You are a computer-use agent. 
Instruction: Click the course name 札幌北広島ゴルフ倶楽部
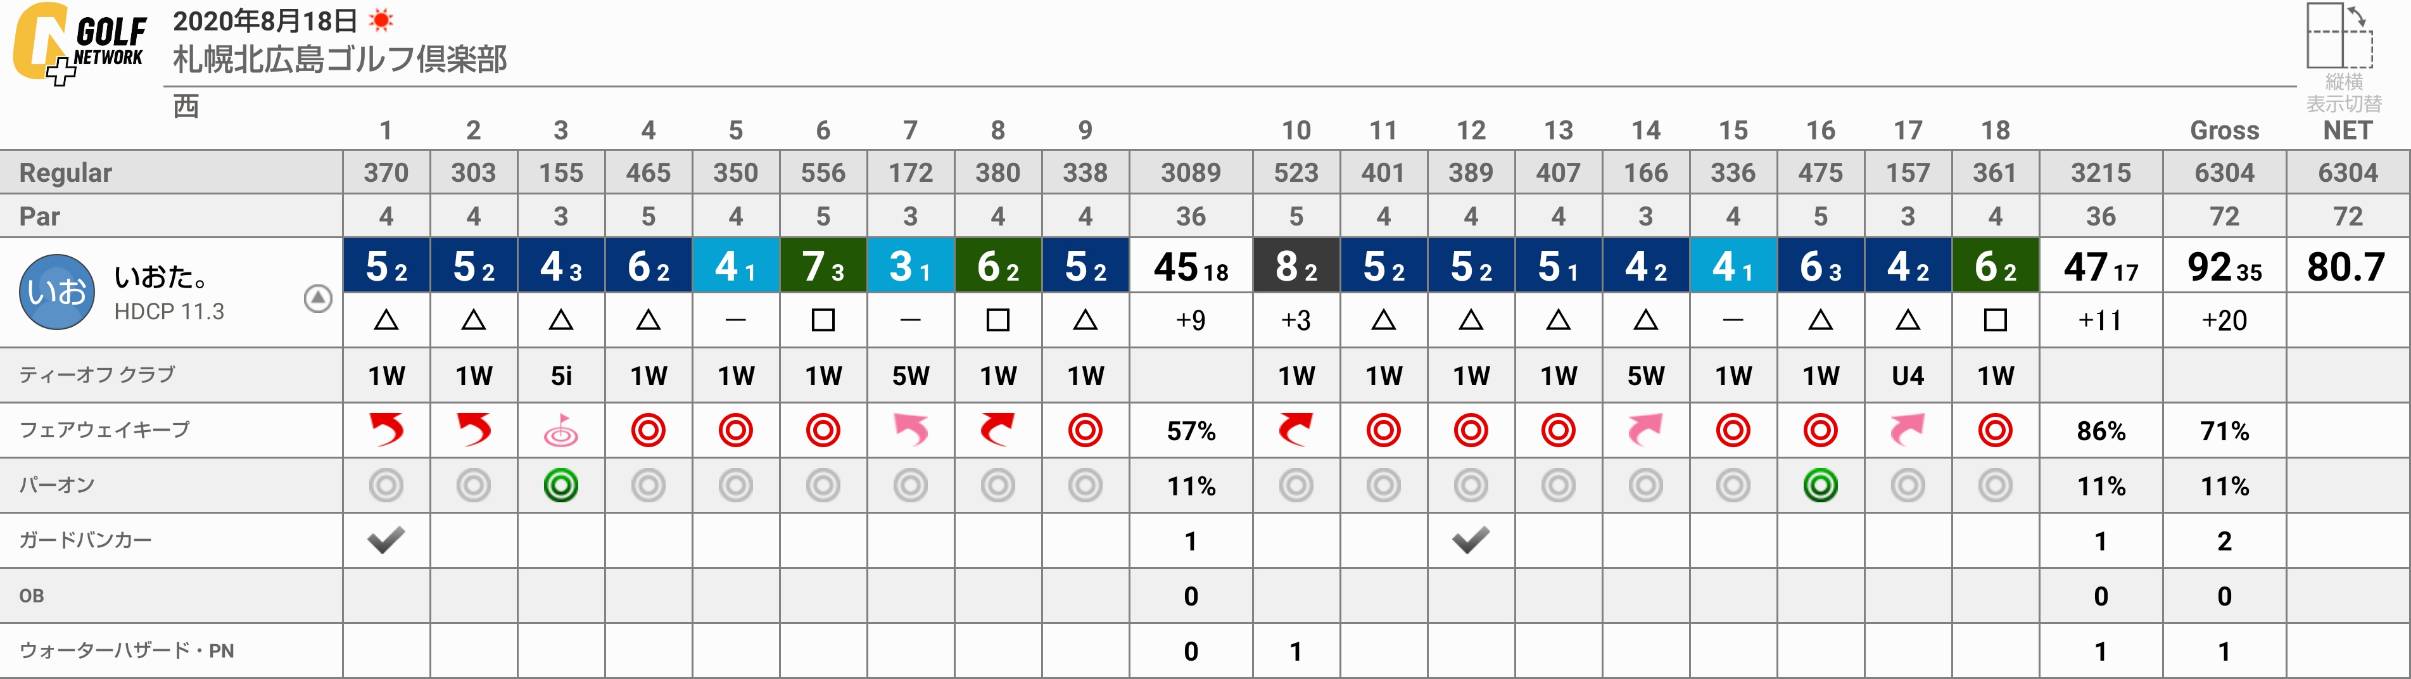click(x=340, y=59)
